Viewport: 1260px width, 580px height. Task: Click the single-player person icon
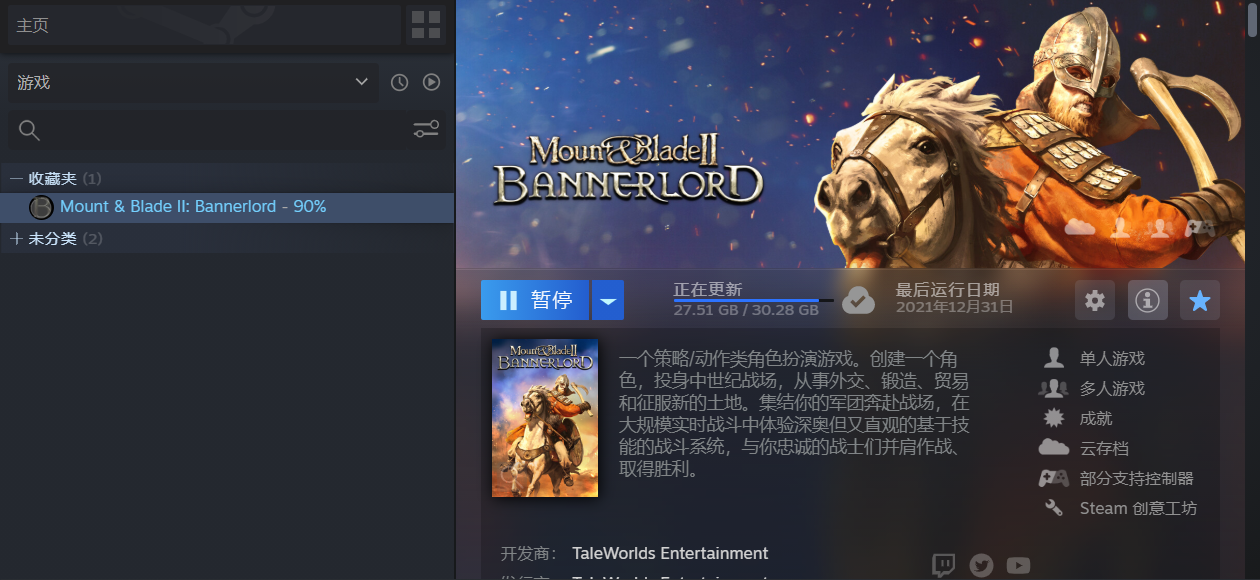pos(1054,358)
